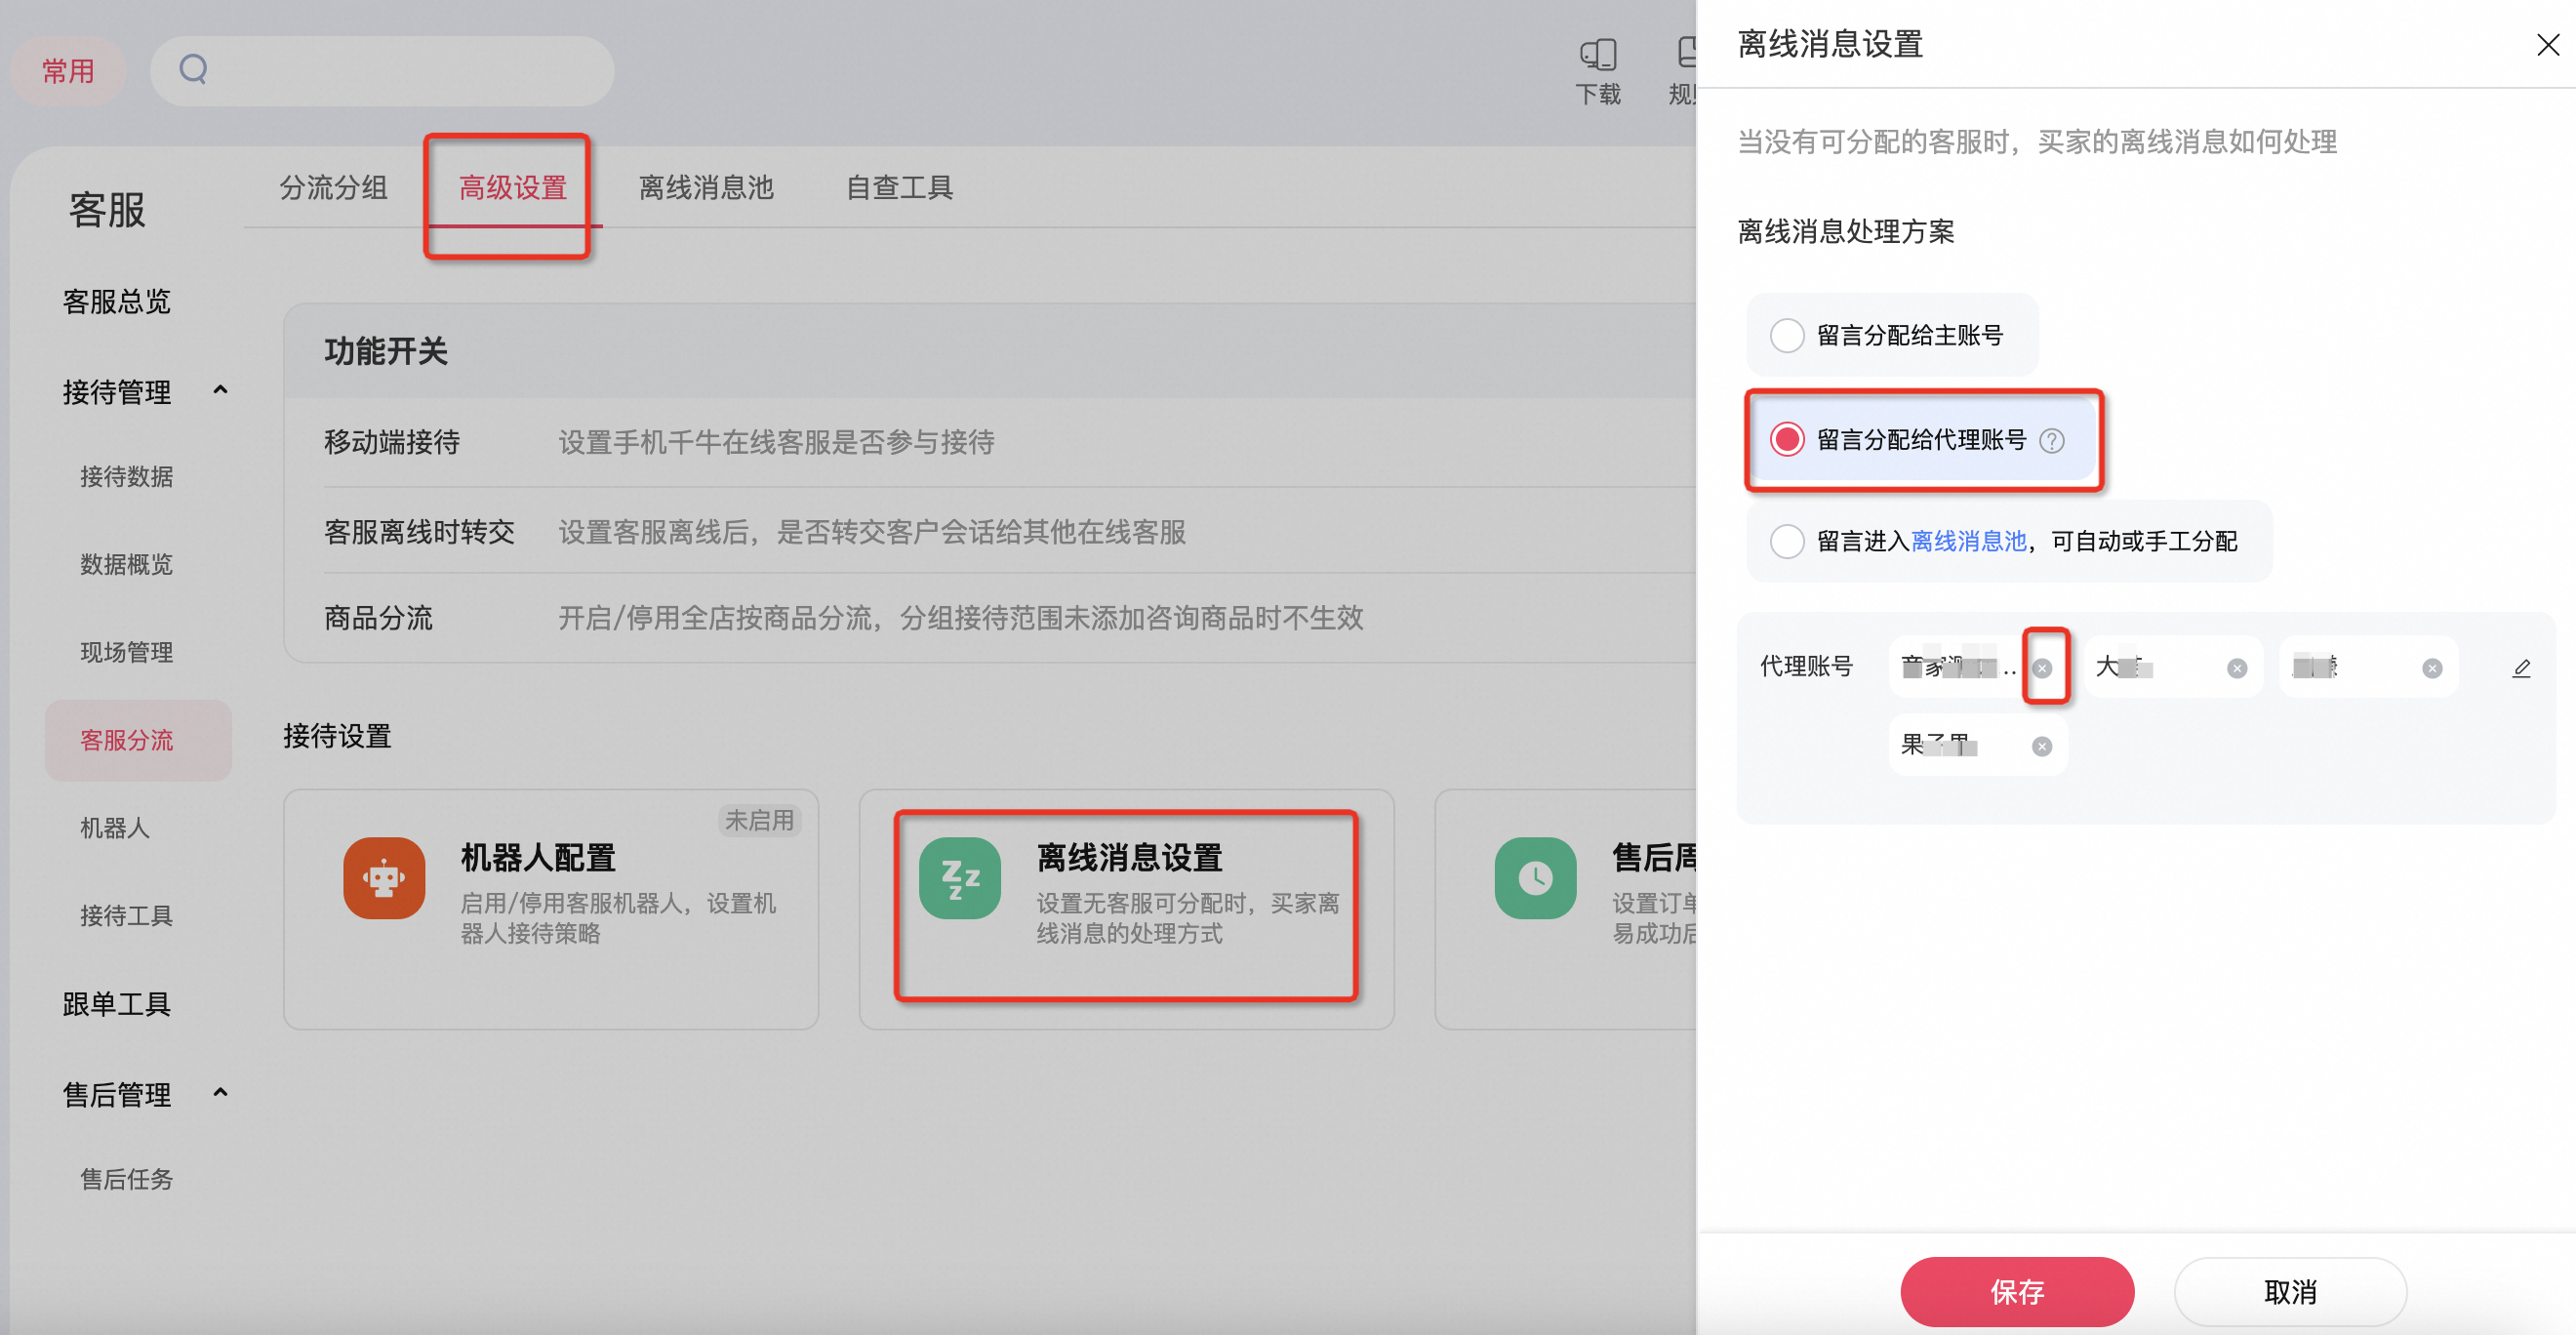Open the 离线消息池 hyperlink

click(x=1968, y=541)
